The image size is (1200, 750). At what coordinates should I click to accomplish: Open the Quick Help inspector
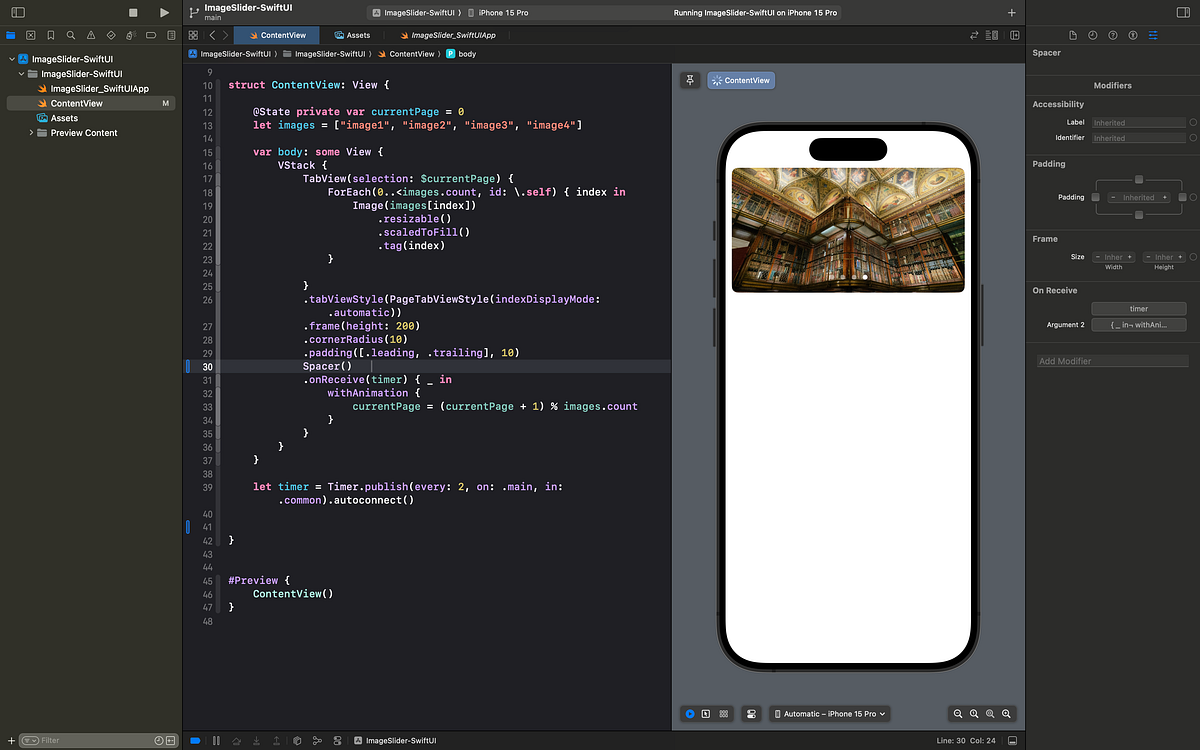[1113, 34]
